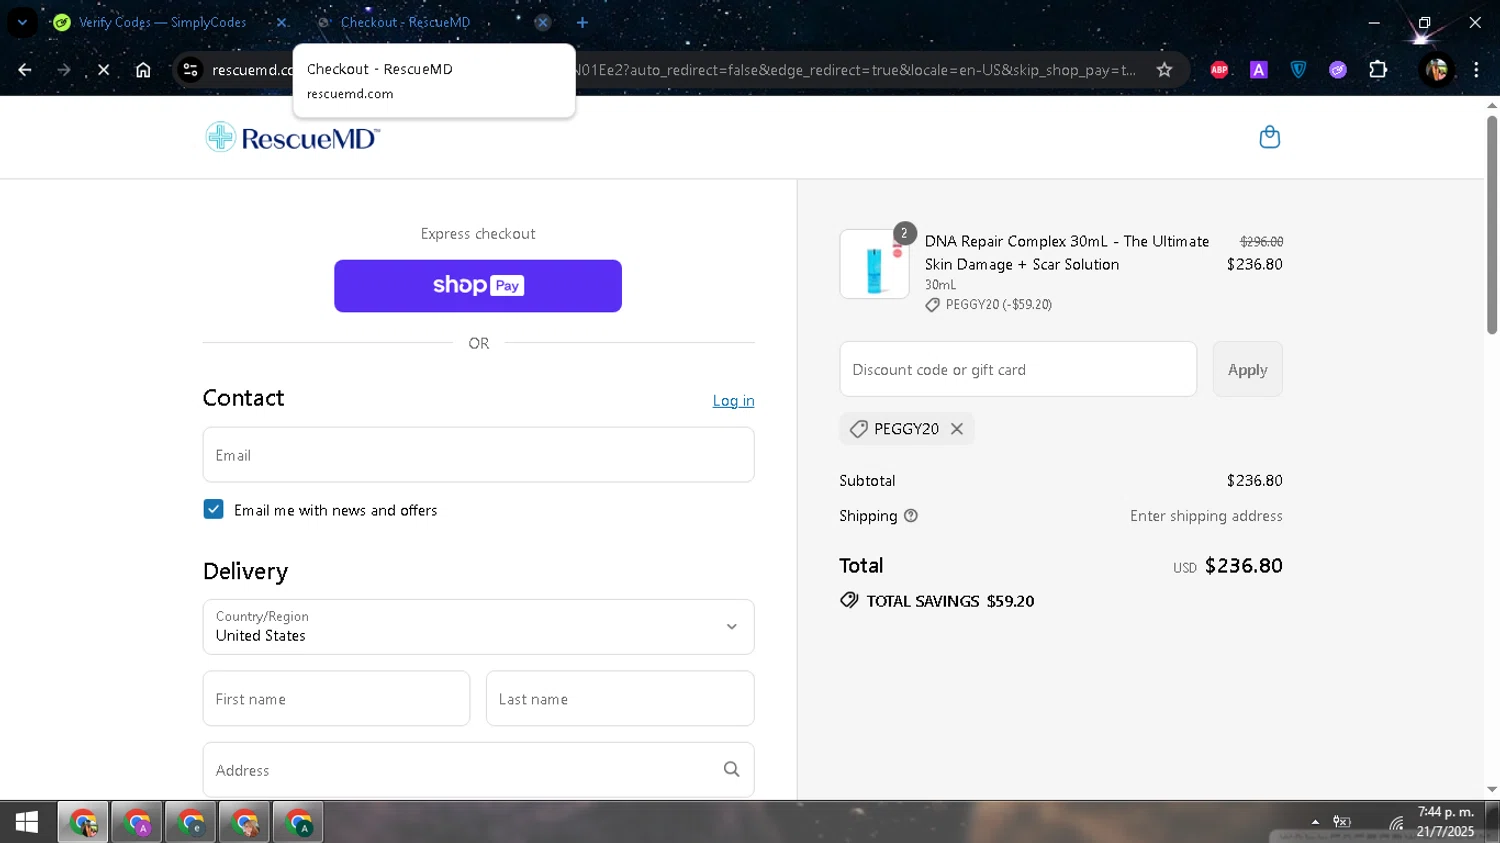Open the blue shield extension icon
The height and width of the screenshot is (843, 1500).
coord(1298,70)
